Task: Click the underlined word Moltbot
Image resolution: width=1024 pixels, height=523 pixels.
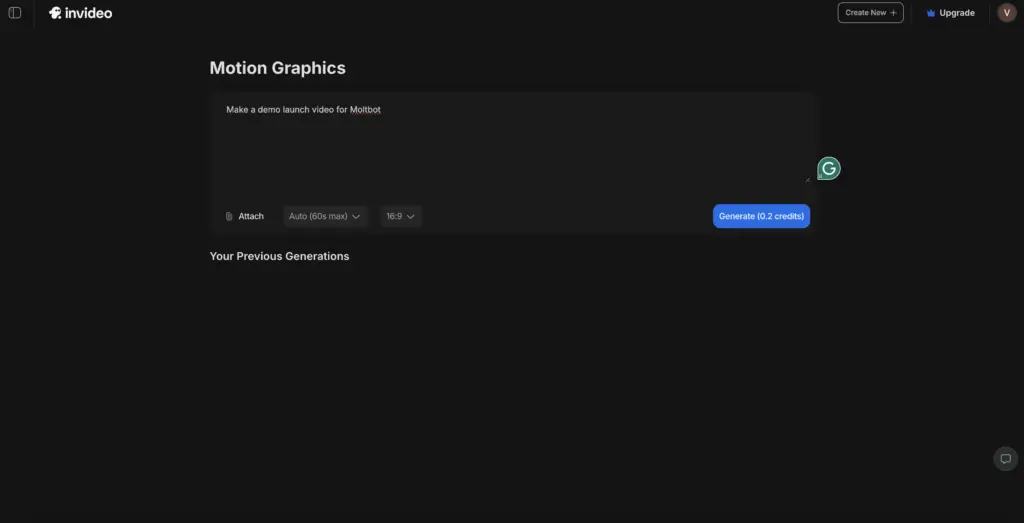Action: click(x=365, y=110)
